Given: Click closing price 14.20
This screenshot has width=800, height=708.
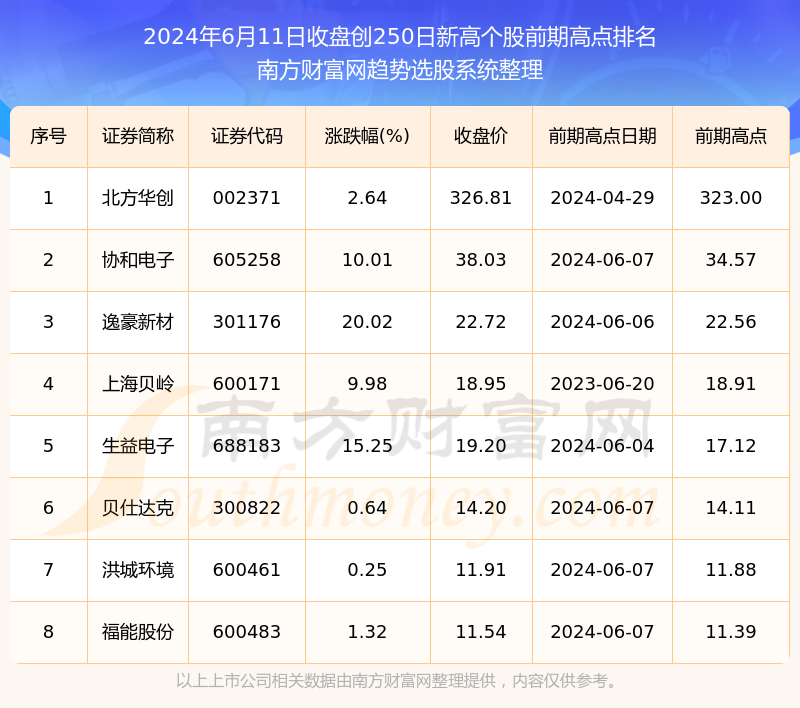Looking at the screenshot, I should coord(481,508).
